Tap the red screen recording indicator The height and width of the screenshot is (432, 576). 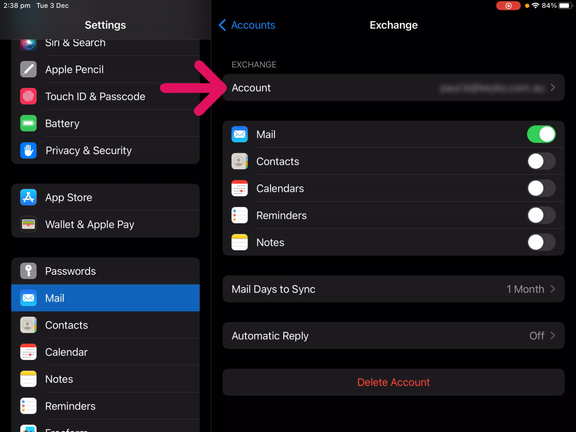508,6
